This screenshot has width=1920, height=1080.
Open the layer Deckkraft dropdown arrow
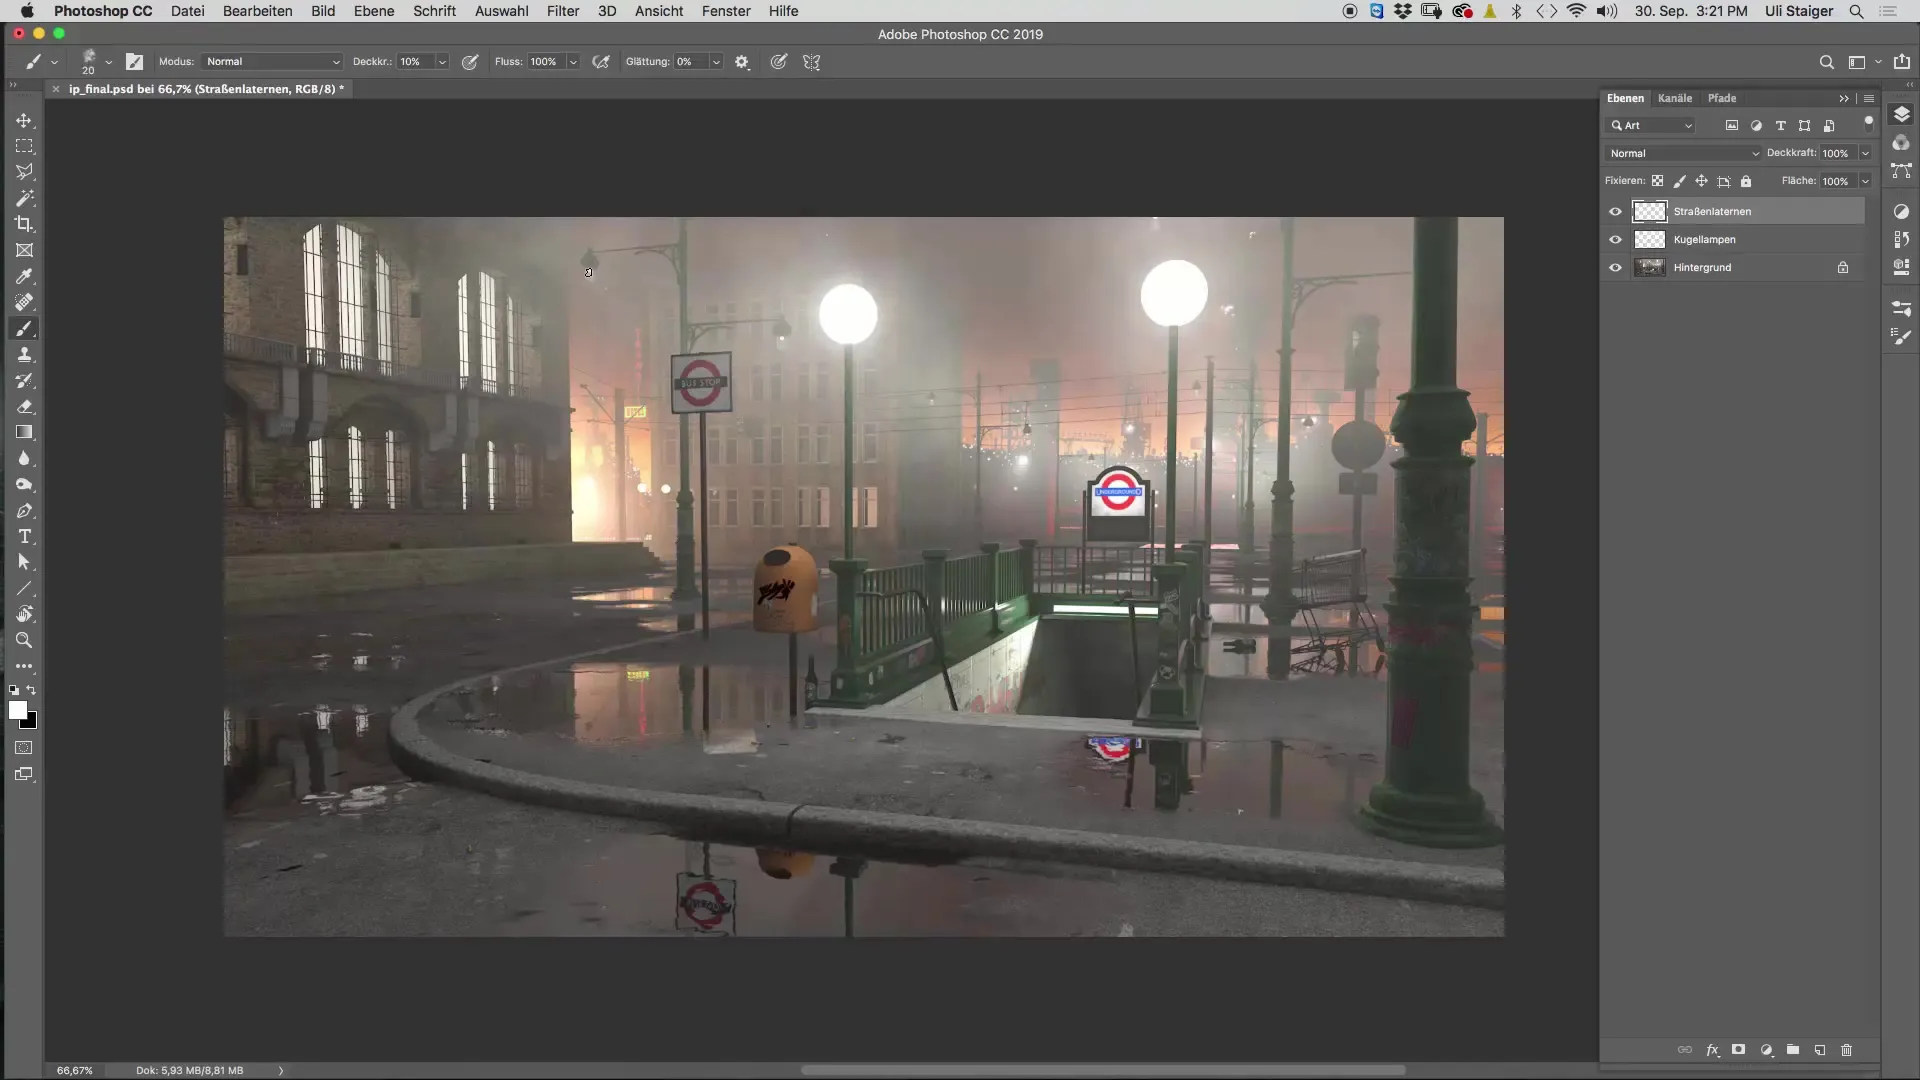coord(1865,153)
